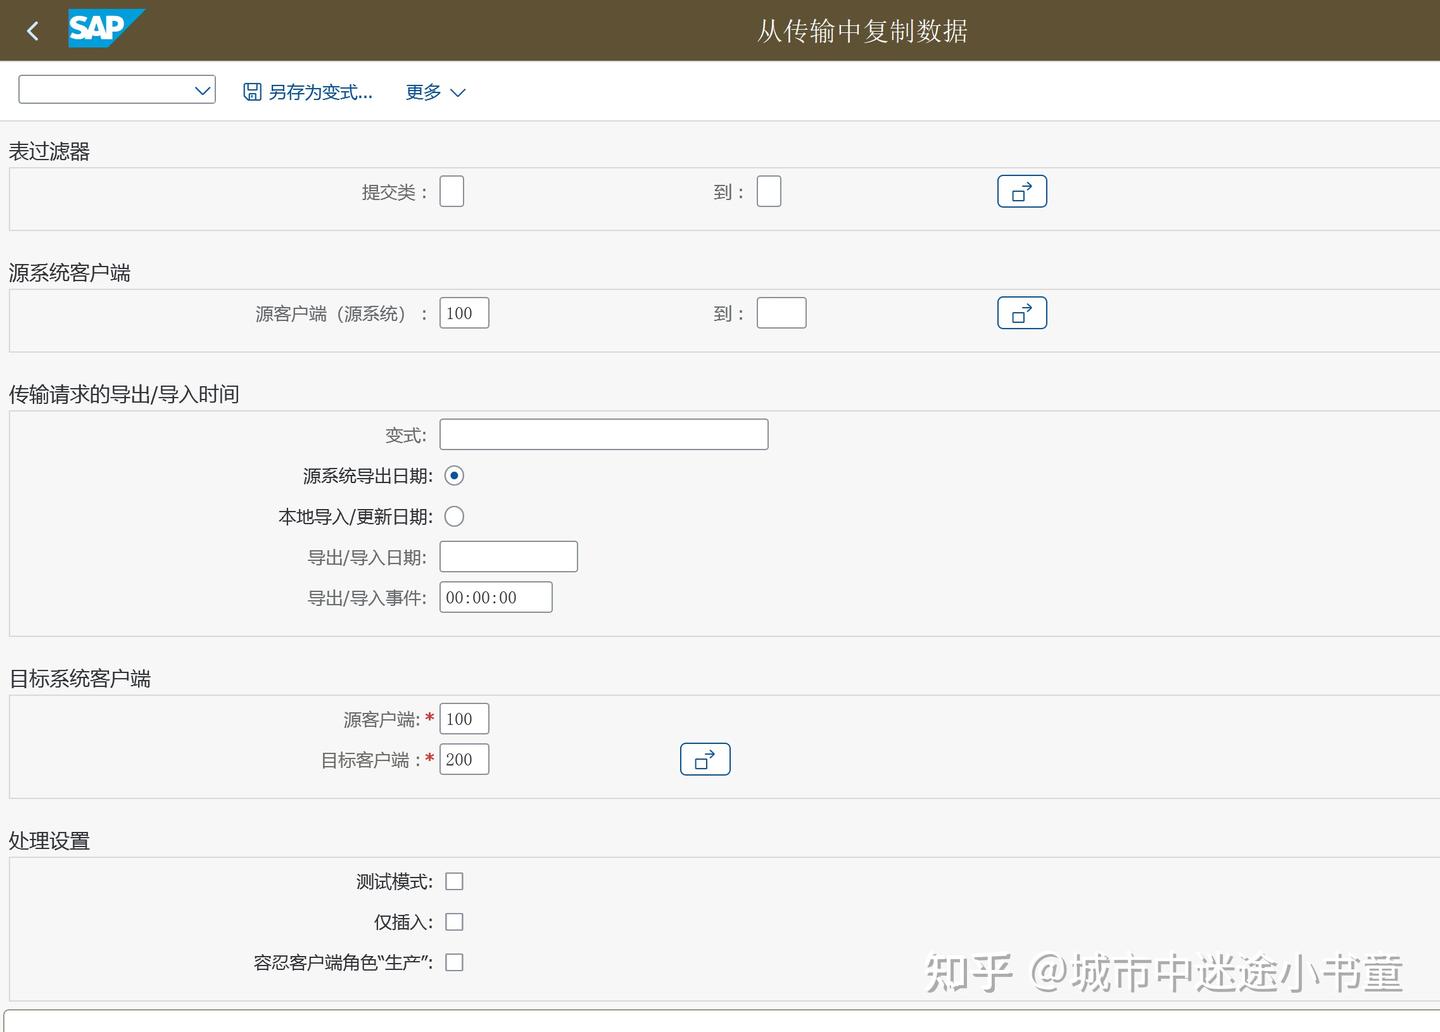The image size is (1440, 1032).
Task: Enable the 测试模式 checkbox
Action: tap(454, 881)
